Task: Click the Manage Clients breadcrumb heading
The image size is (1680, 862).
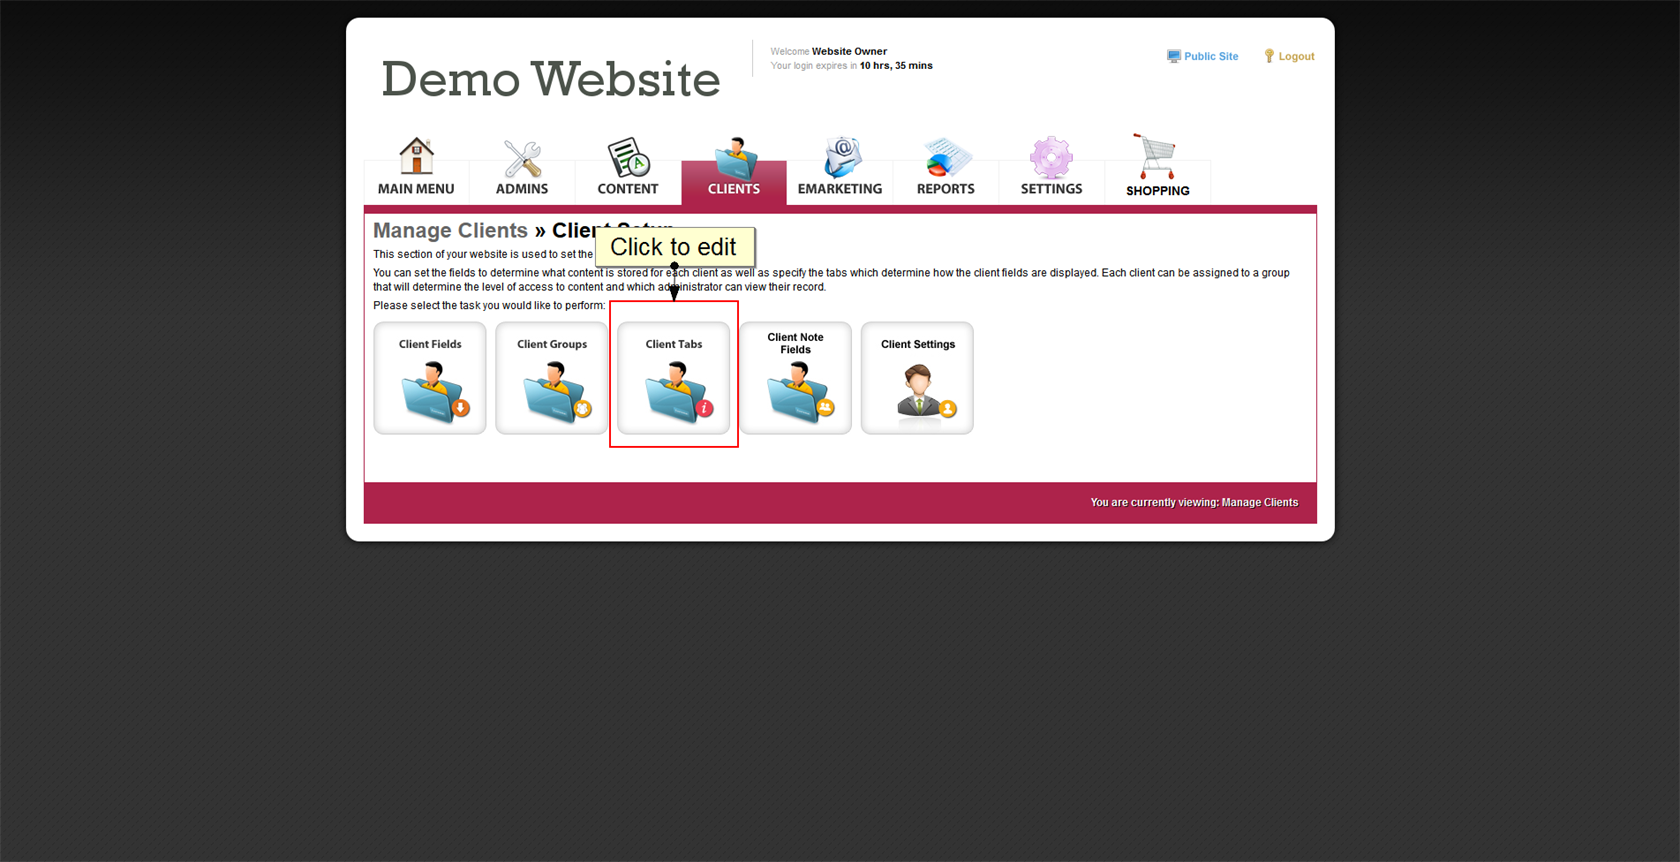Action: [x=450, y=231]
